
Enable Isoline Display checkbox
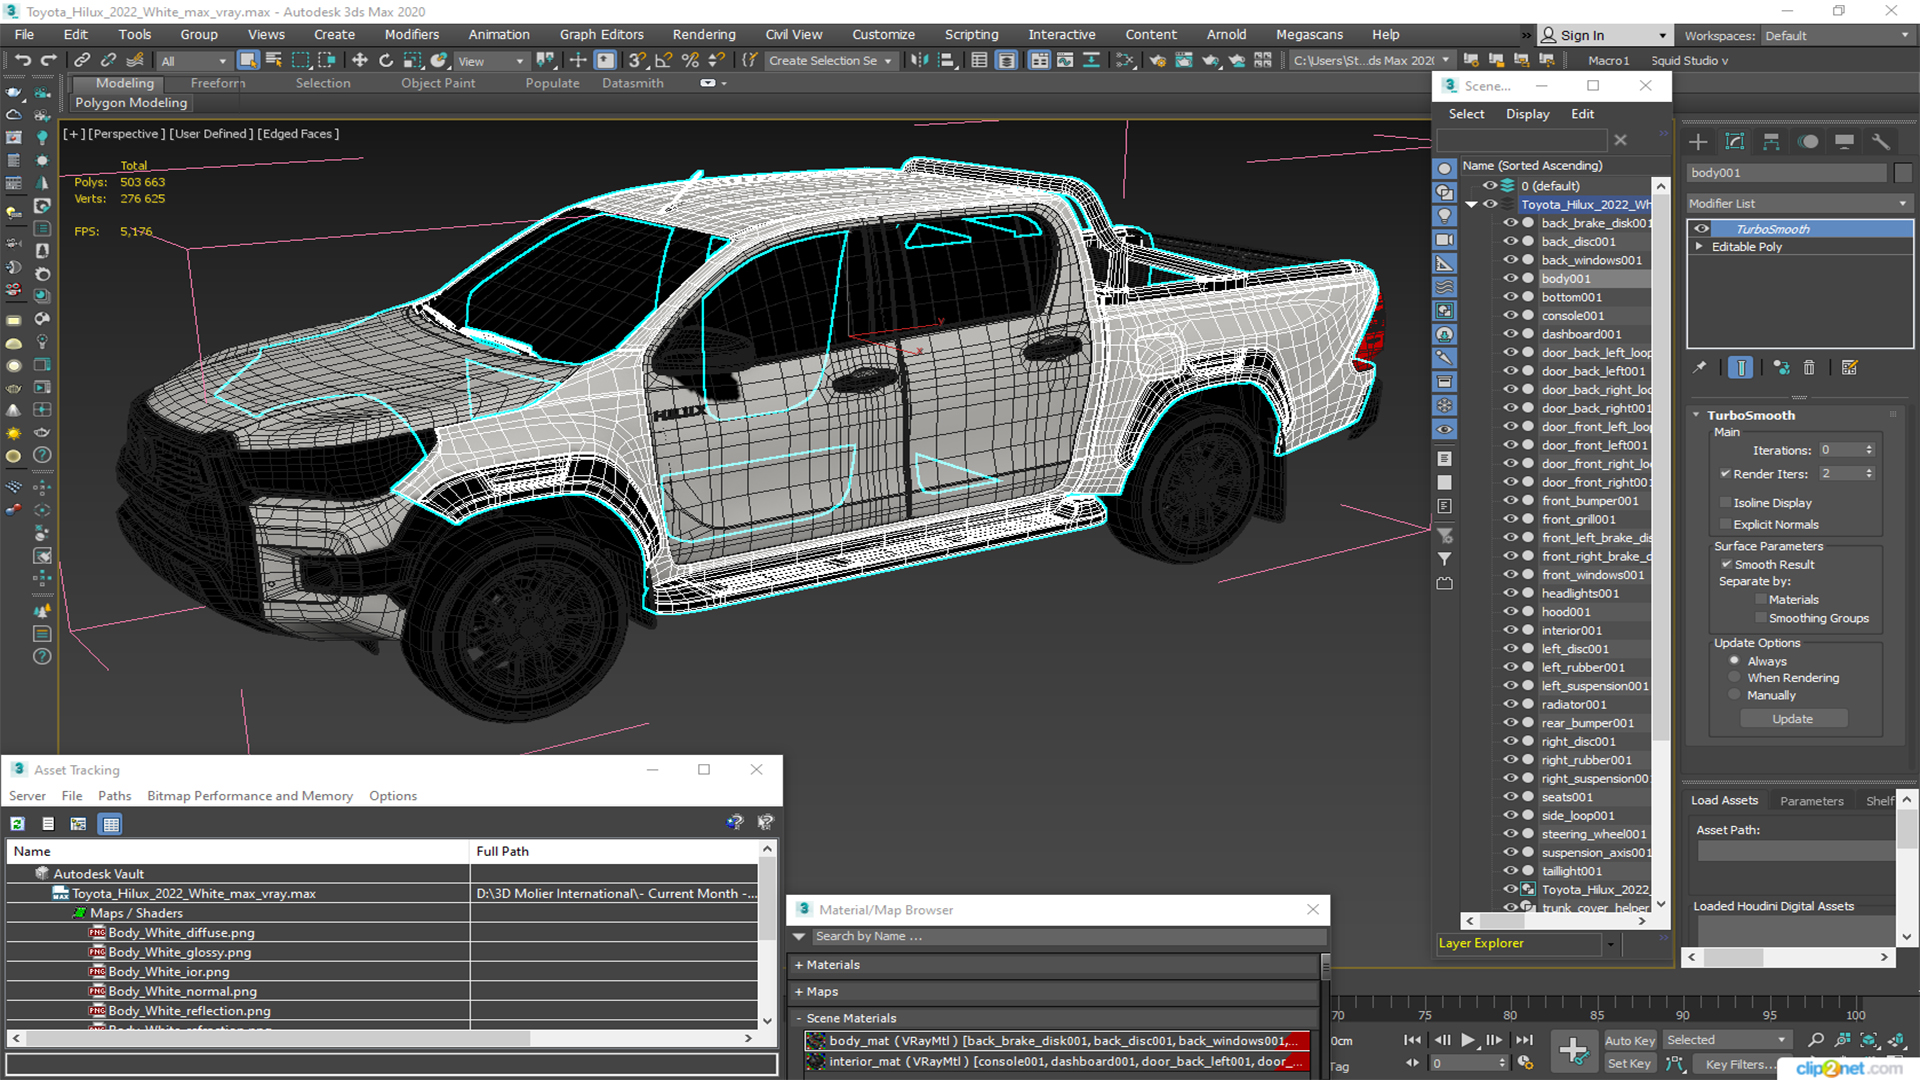click(x=1726, y=503)
